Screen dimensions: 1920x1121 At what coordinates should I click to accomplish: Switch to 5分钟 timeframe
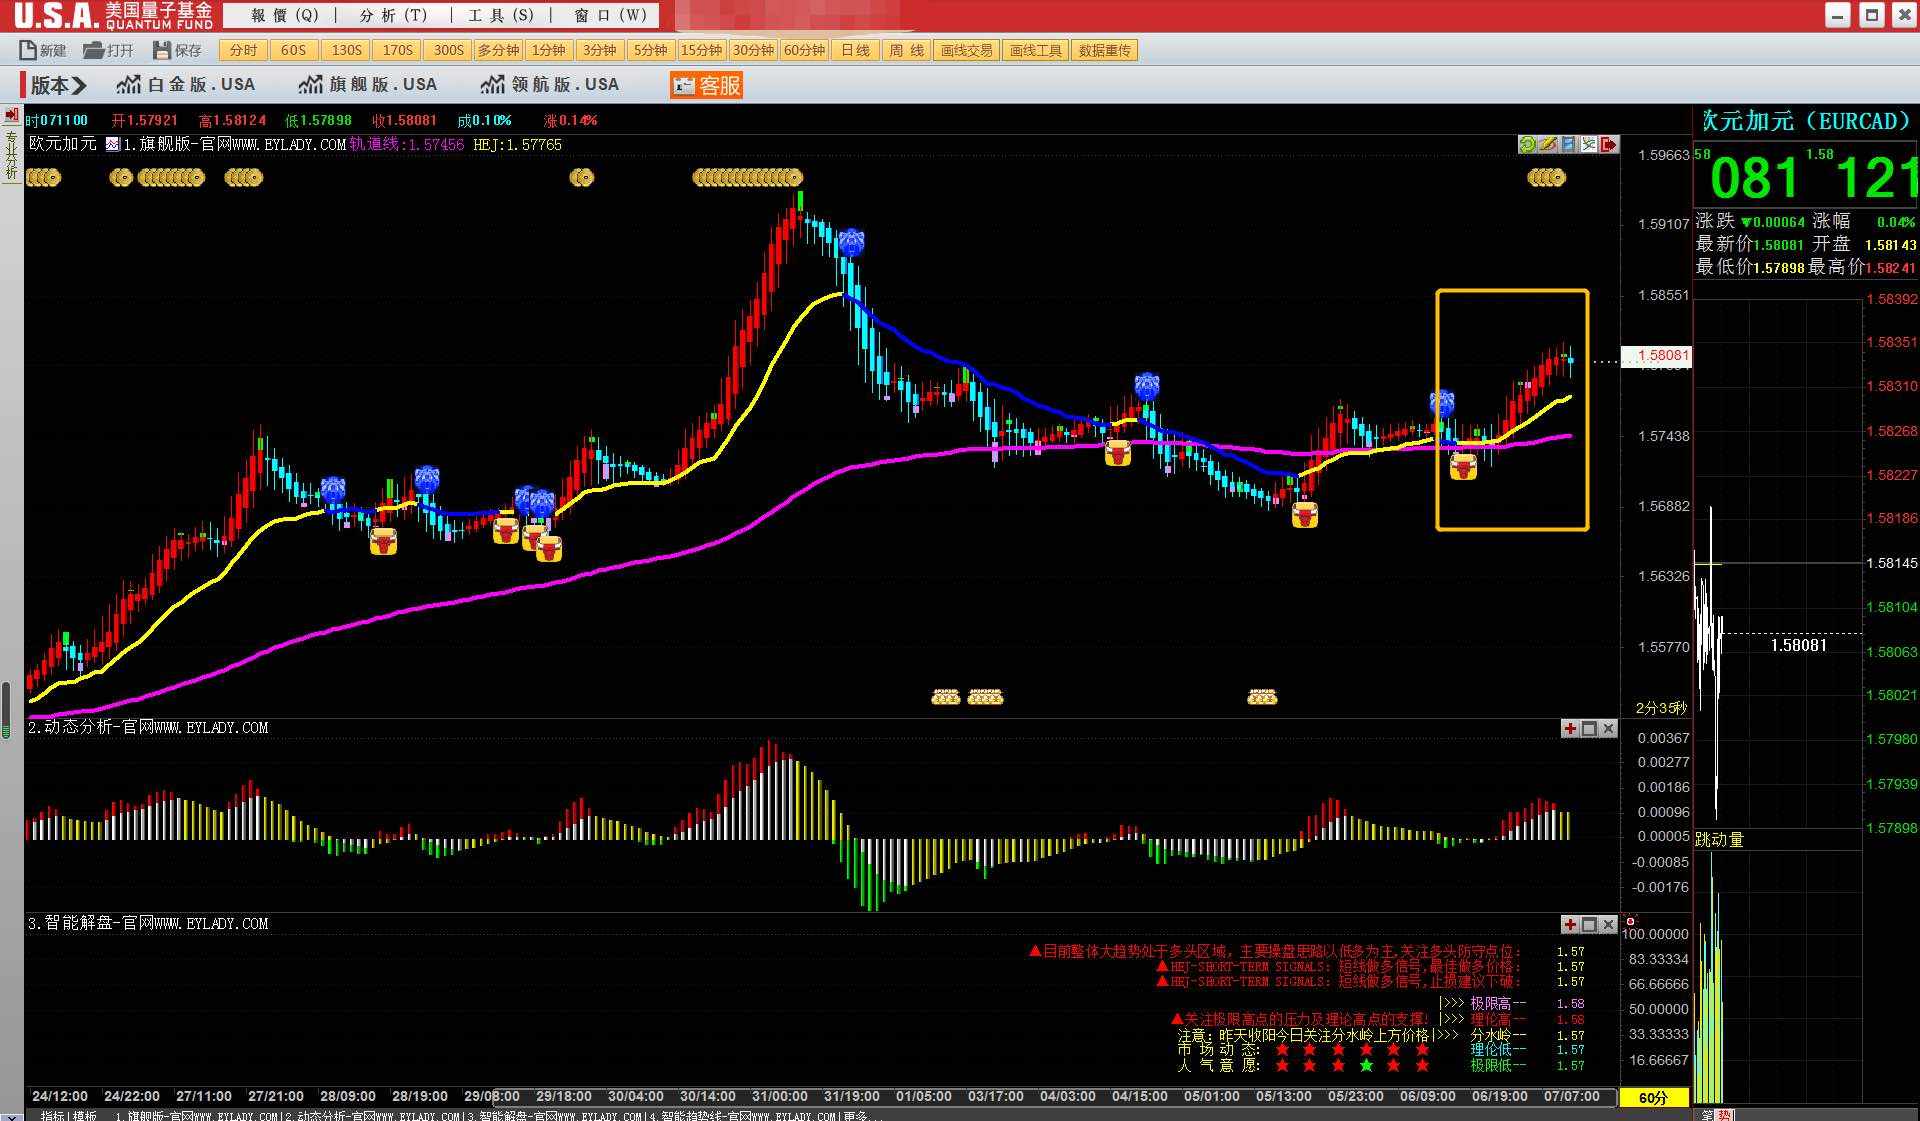tap(650, 50)
